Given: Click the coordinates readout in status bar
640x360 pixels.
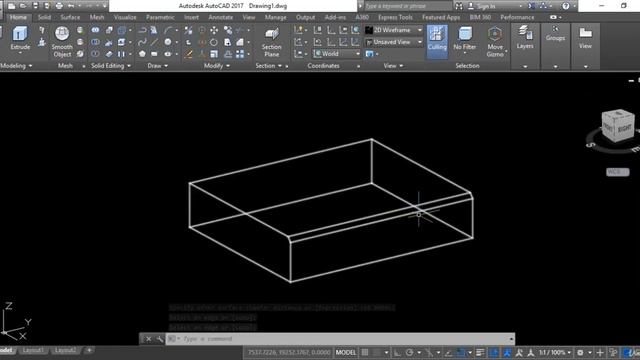Looking at the screenshot, I should pyautogui.click(x=289, y=352).
